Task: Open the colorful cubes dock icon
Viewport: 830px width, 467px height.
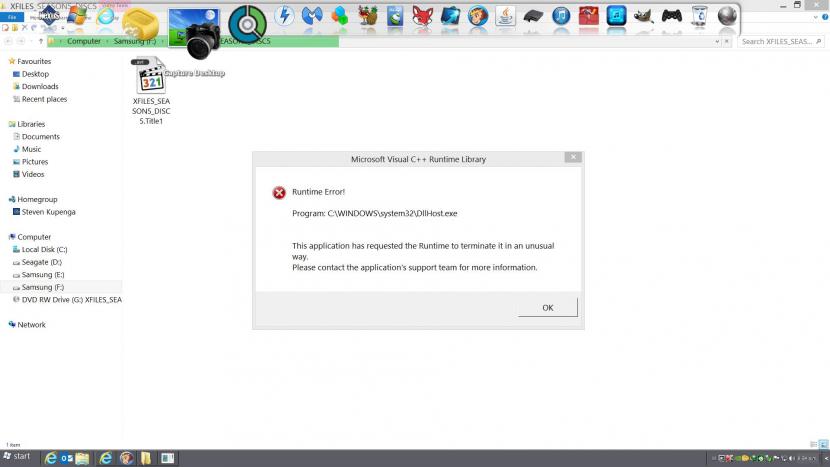Action: pos(339,16)
